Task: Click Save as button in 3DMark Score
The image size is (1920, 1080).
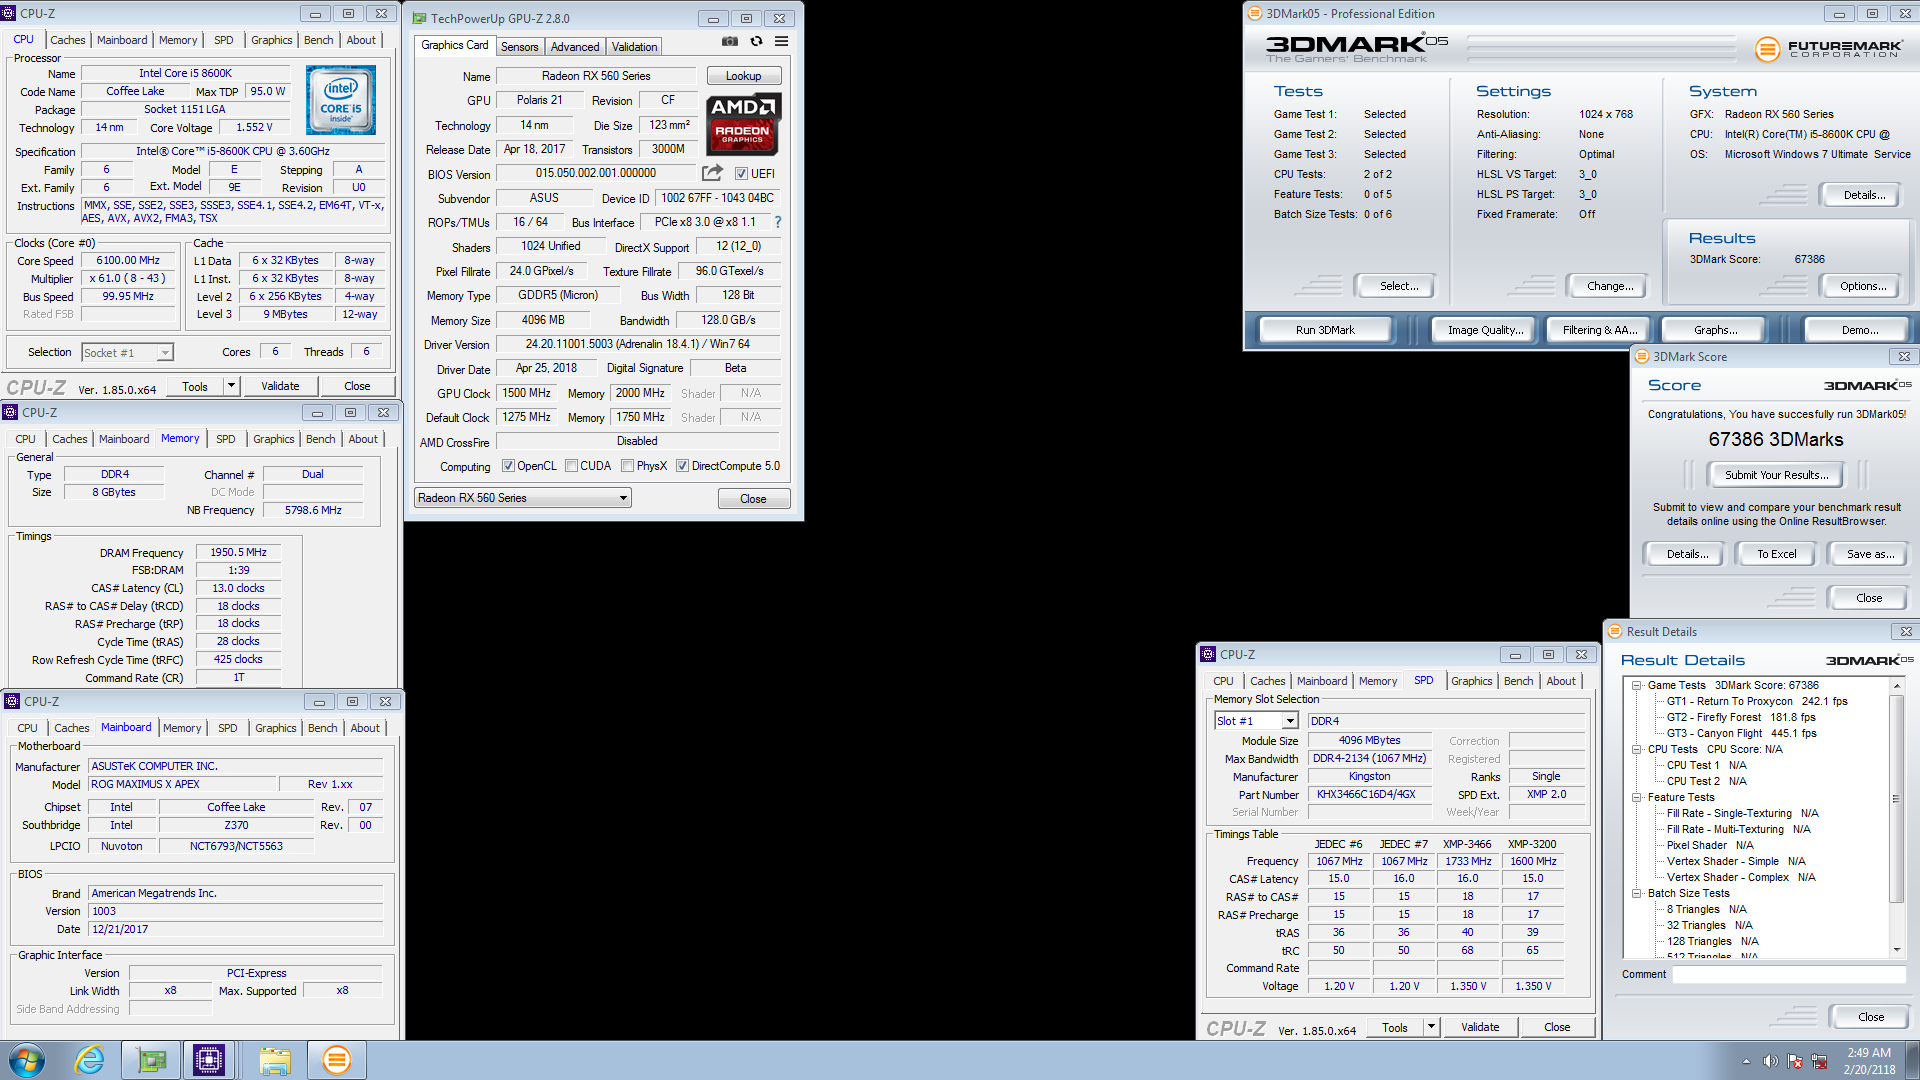Action: [1869, 554]
